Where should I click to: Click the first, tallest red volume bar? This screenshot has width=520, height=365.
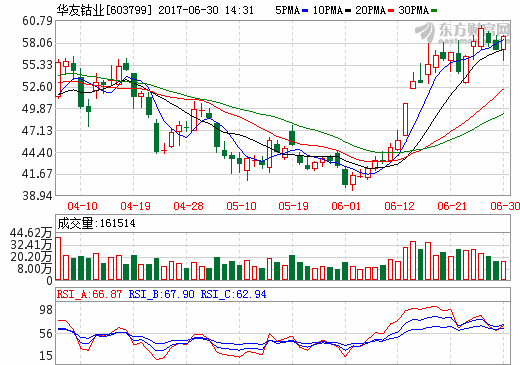click(58, 259)
